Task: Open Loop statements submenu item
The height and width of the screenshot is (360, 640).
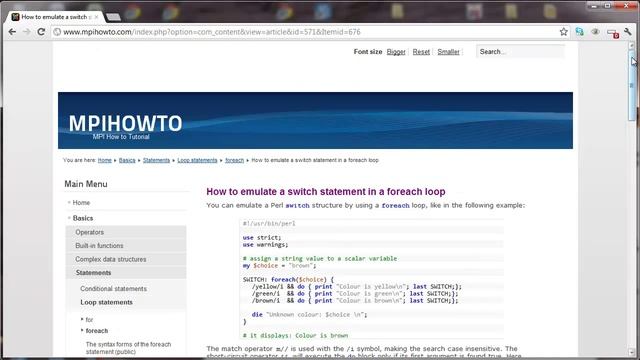Action: [107, 302]
